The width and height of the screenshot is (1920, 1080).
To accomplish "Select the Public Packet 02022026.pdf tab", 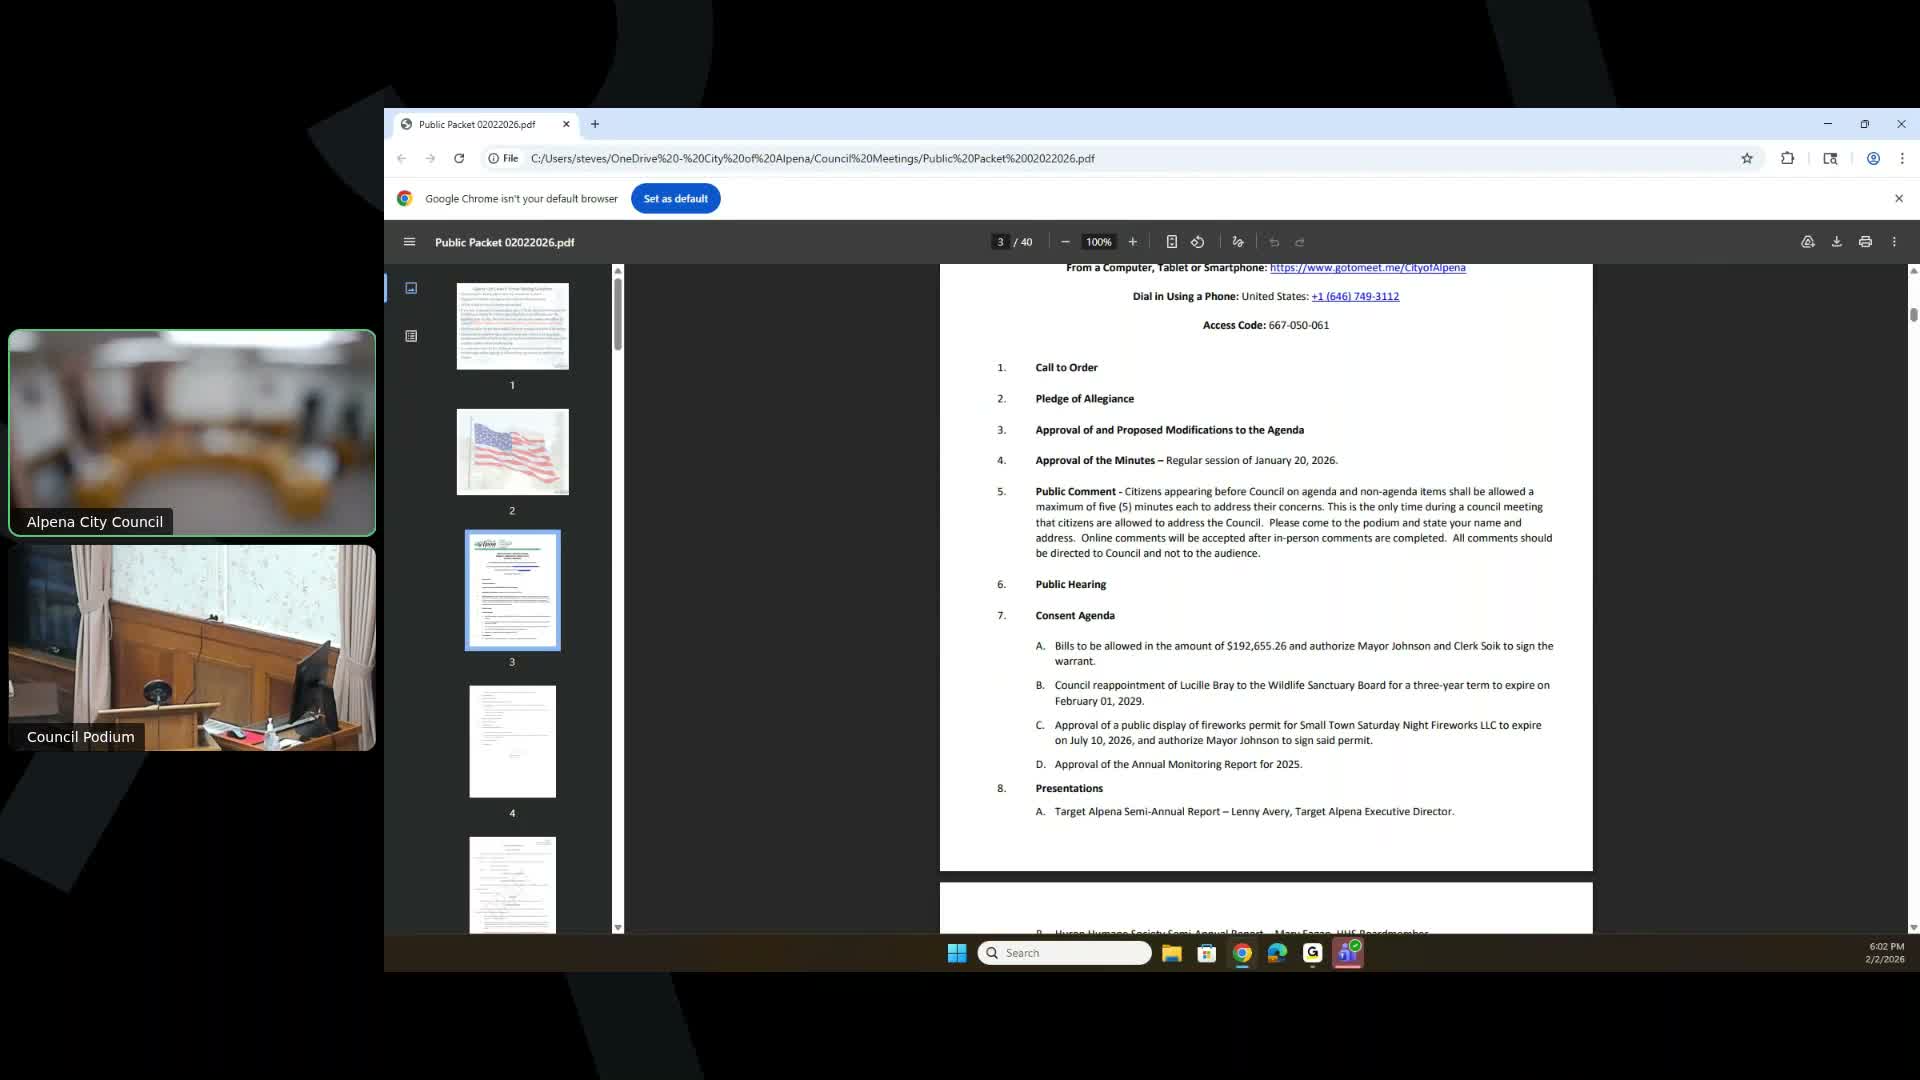I will [x=477, y=124].
